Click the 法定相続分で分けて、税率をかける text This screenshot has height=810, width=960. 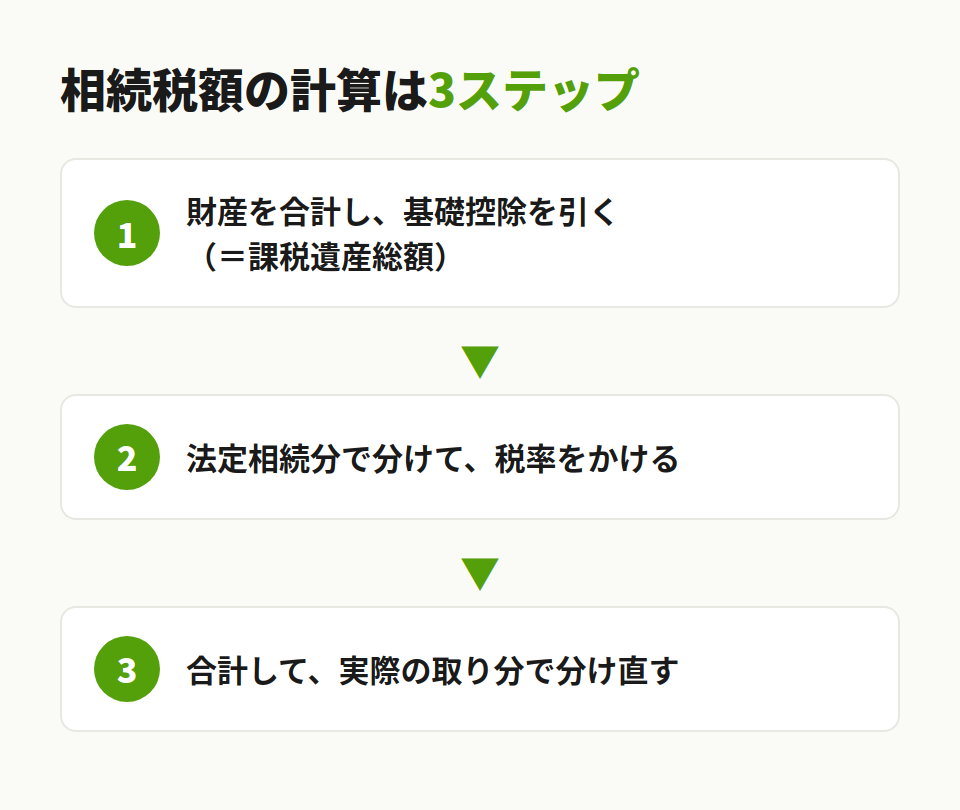(x=432, y=459)
